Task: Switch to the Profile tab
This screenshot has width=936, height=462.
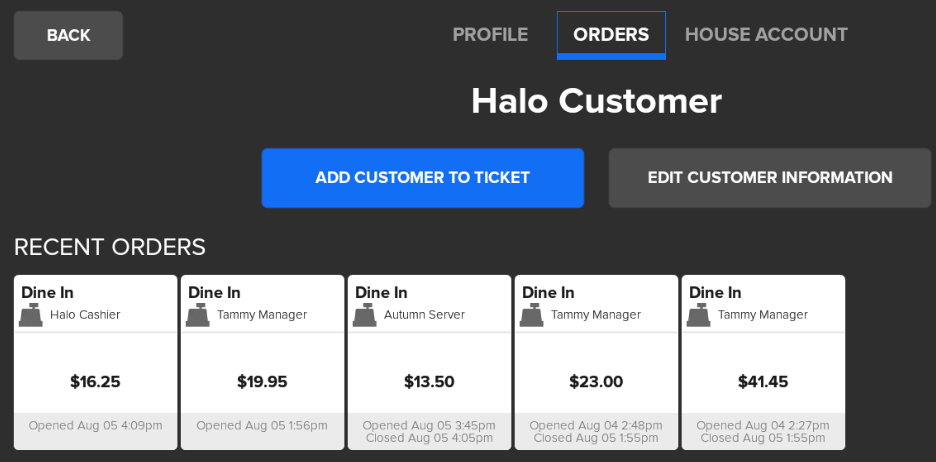Action: pos(490,35)
